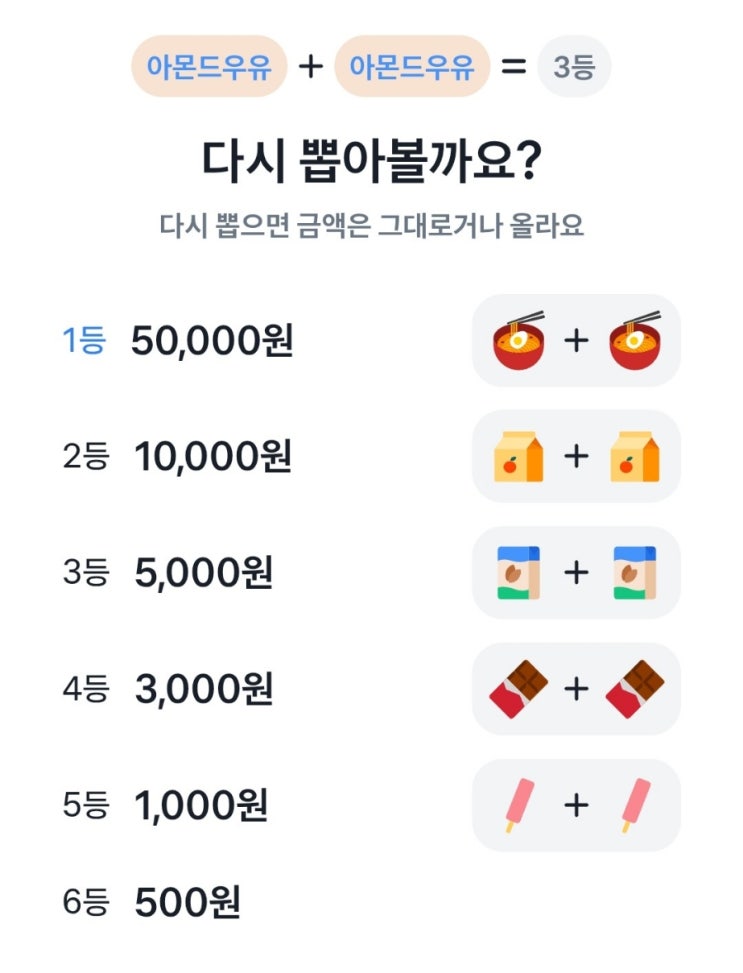Image resolution: width=743 pixels, height=973 pixels.
Task: Click the right ramen bowl icon
Action: tap(635, 340)
